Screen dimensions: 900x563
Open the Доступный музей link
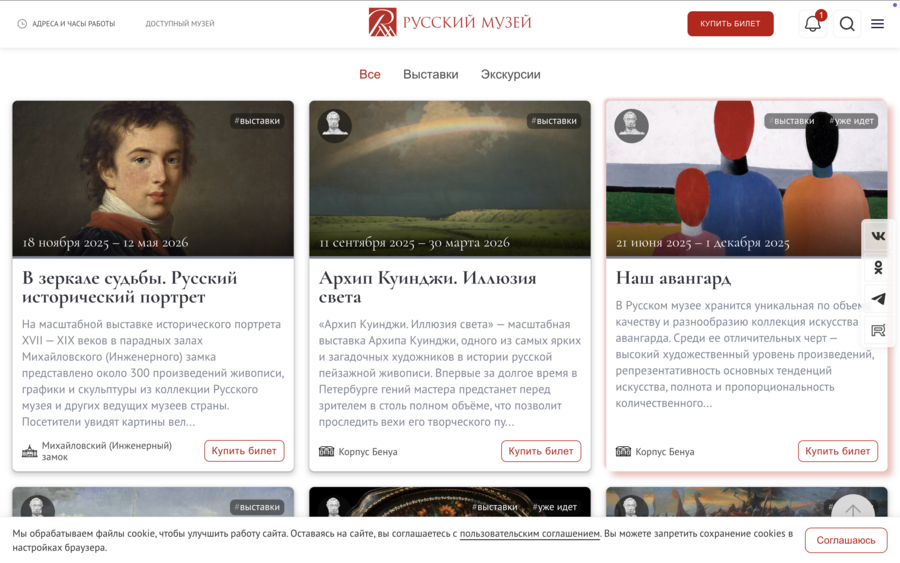coord(180,24)
